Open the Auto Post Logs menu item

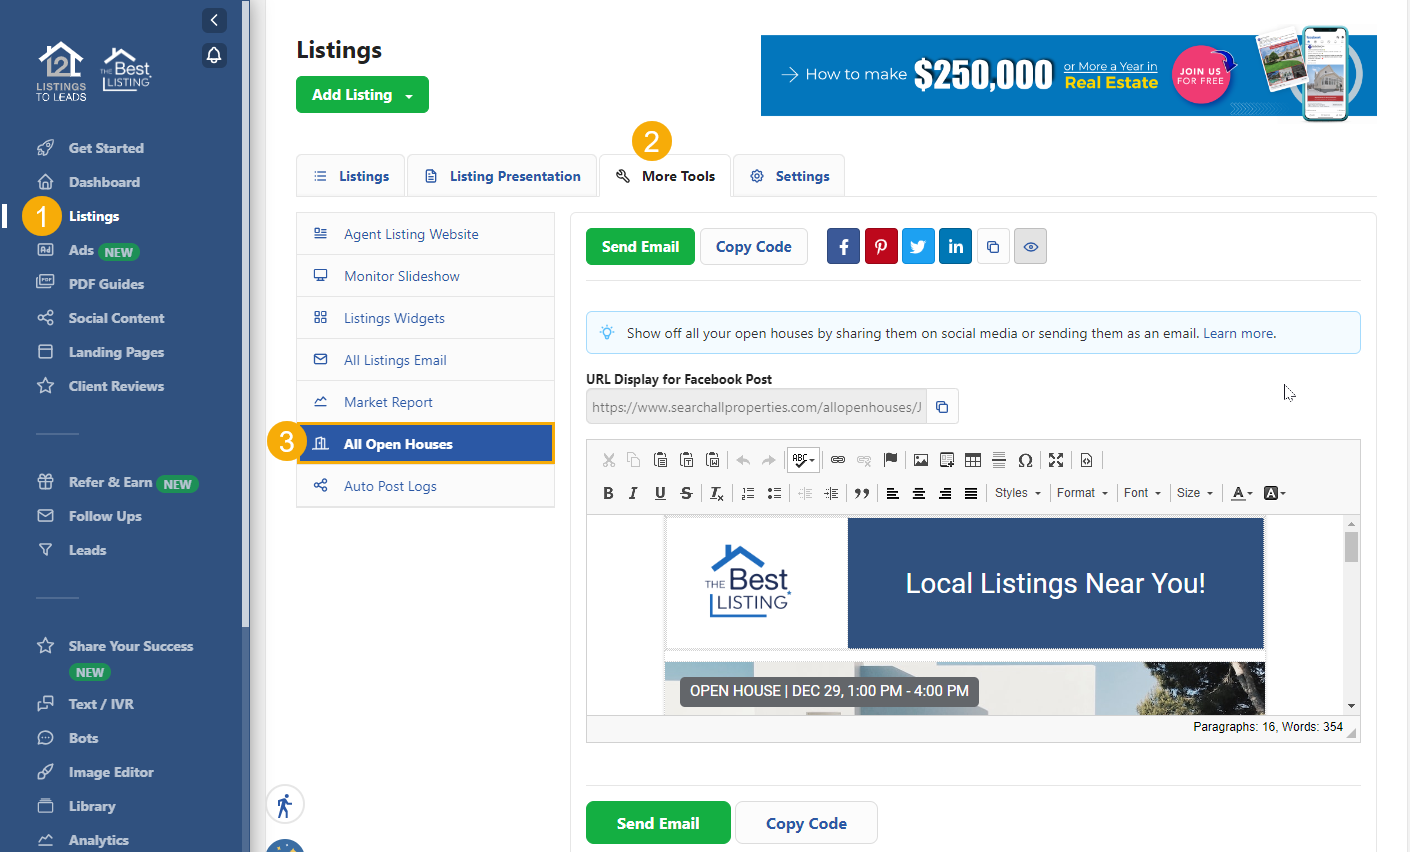point(390,486)
